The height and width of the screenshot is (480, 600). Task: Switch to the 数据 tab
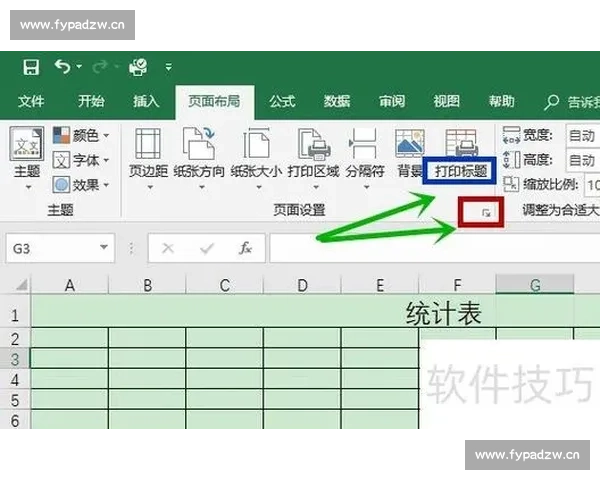pos(337,101)
